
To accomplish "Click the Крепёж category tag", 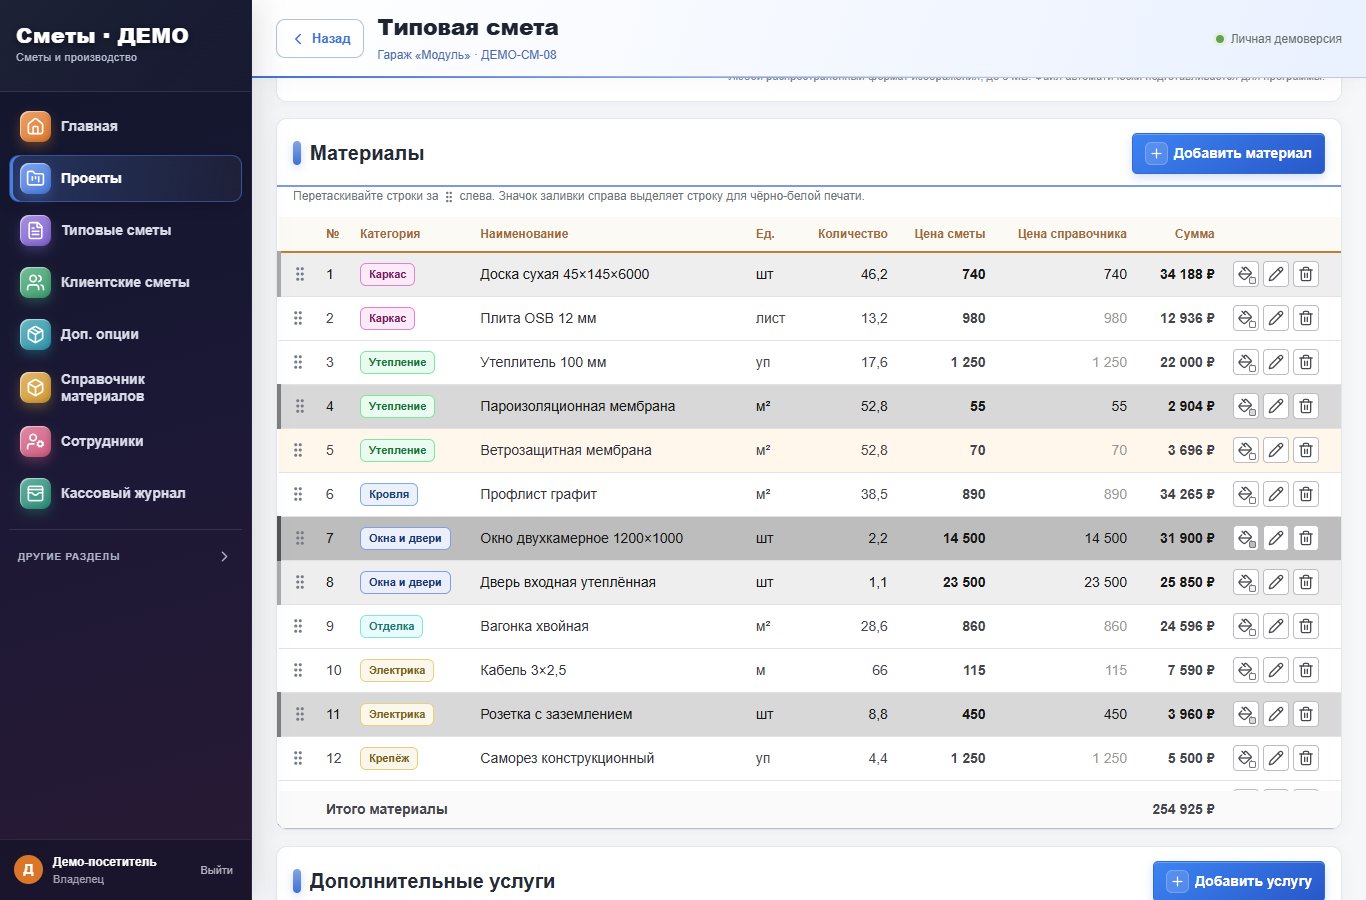I will point(389,758).
